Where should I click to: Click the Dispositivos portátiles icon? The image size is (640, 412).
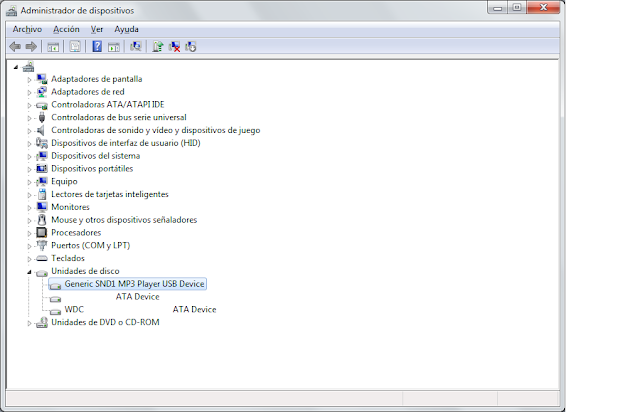(42, 168)
